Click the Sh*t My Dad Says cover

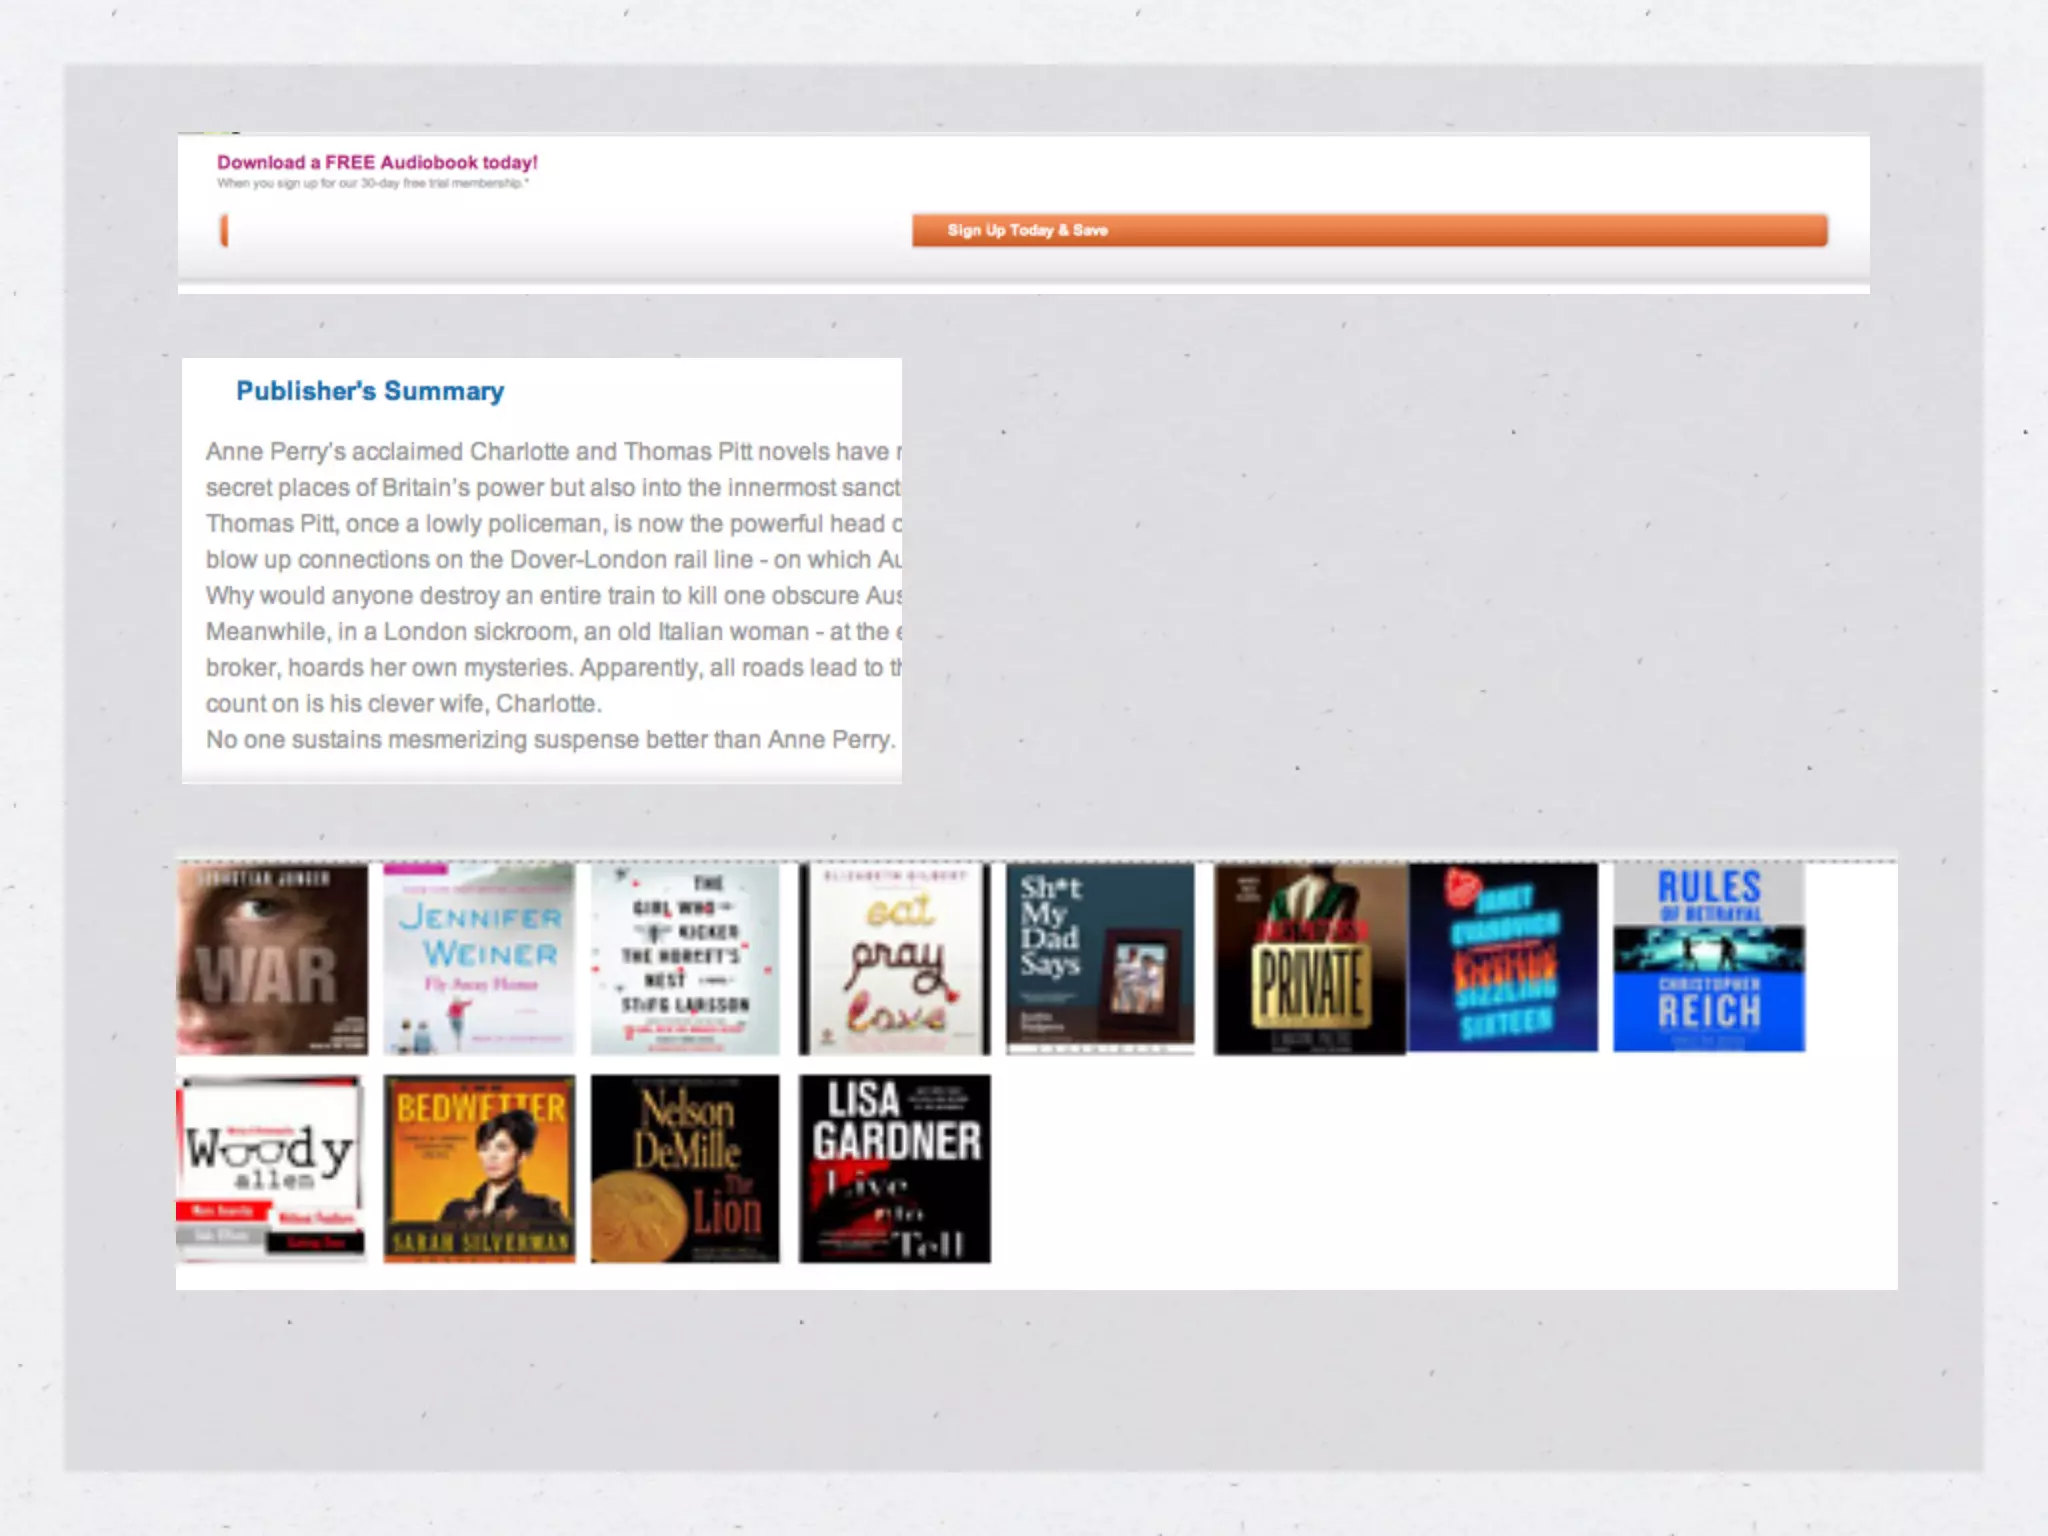coord(1100,959)
